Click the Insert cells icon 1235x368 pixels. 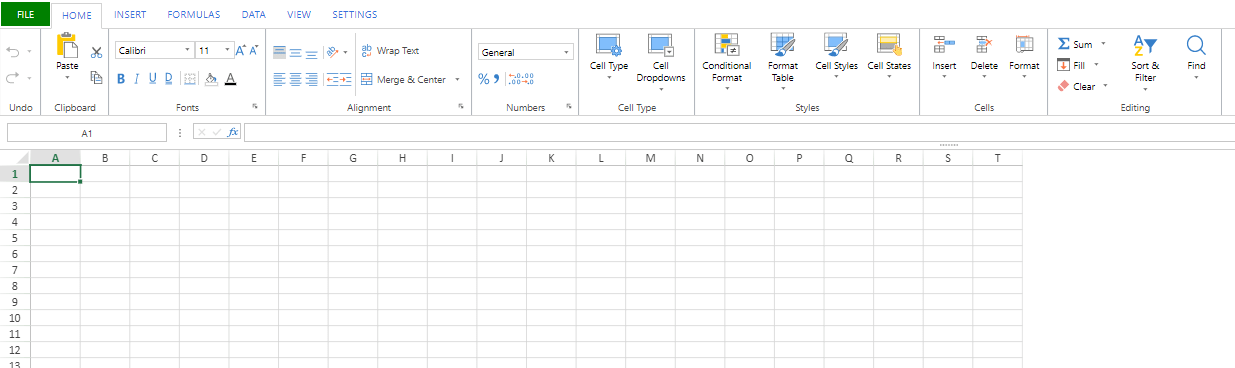[944, 44]
